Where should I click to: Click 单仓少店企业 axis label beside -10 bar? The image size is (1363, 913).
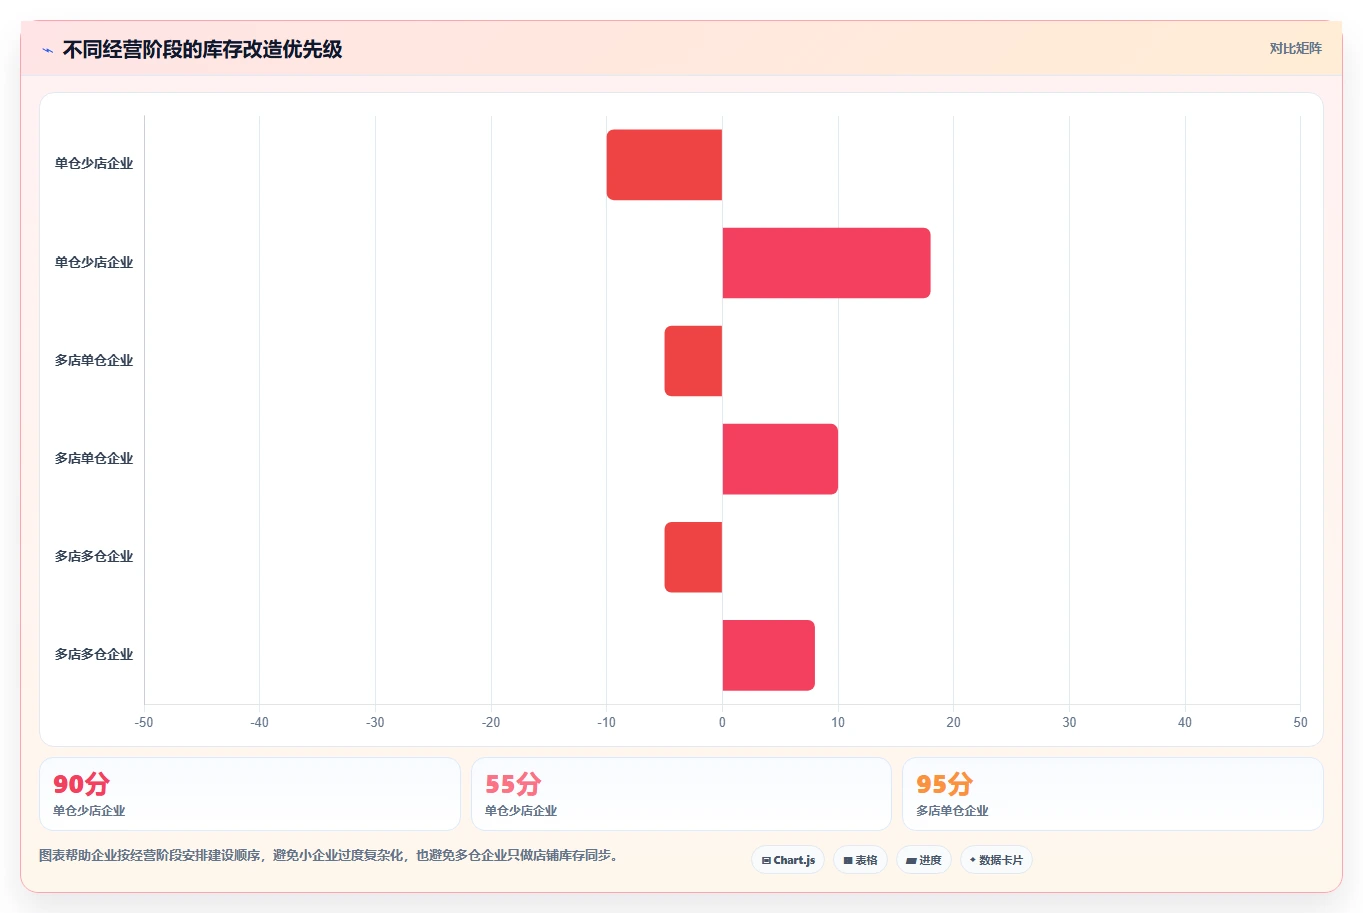(94, 164)
